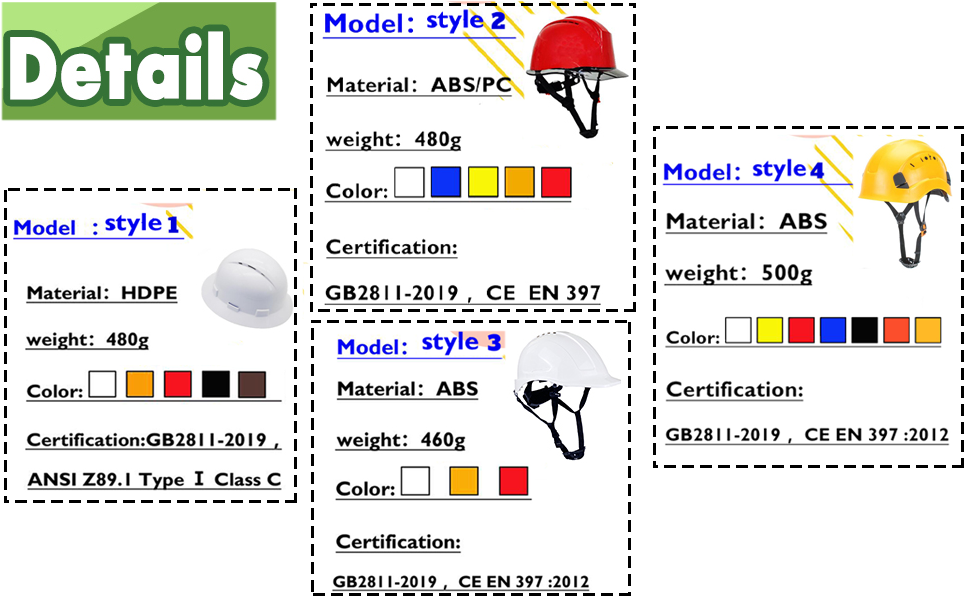Image resolution: width=970 pixels, height=600 pixels.
Task: Choose the yellow swatch for style 4
Action: 770,330
